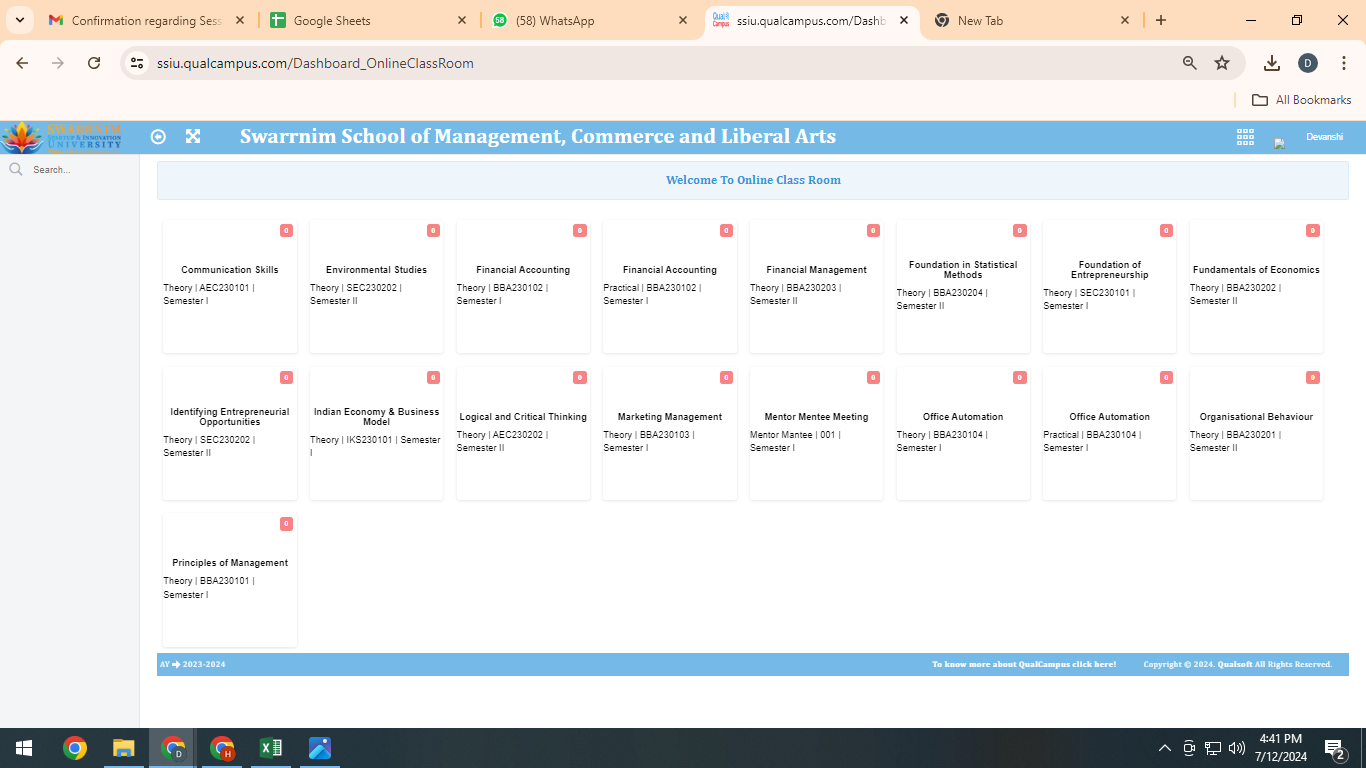Open the Foundation of Entrepreneurship card

point(1110,286)
